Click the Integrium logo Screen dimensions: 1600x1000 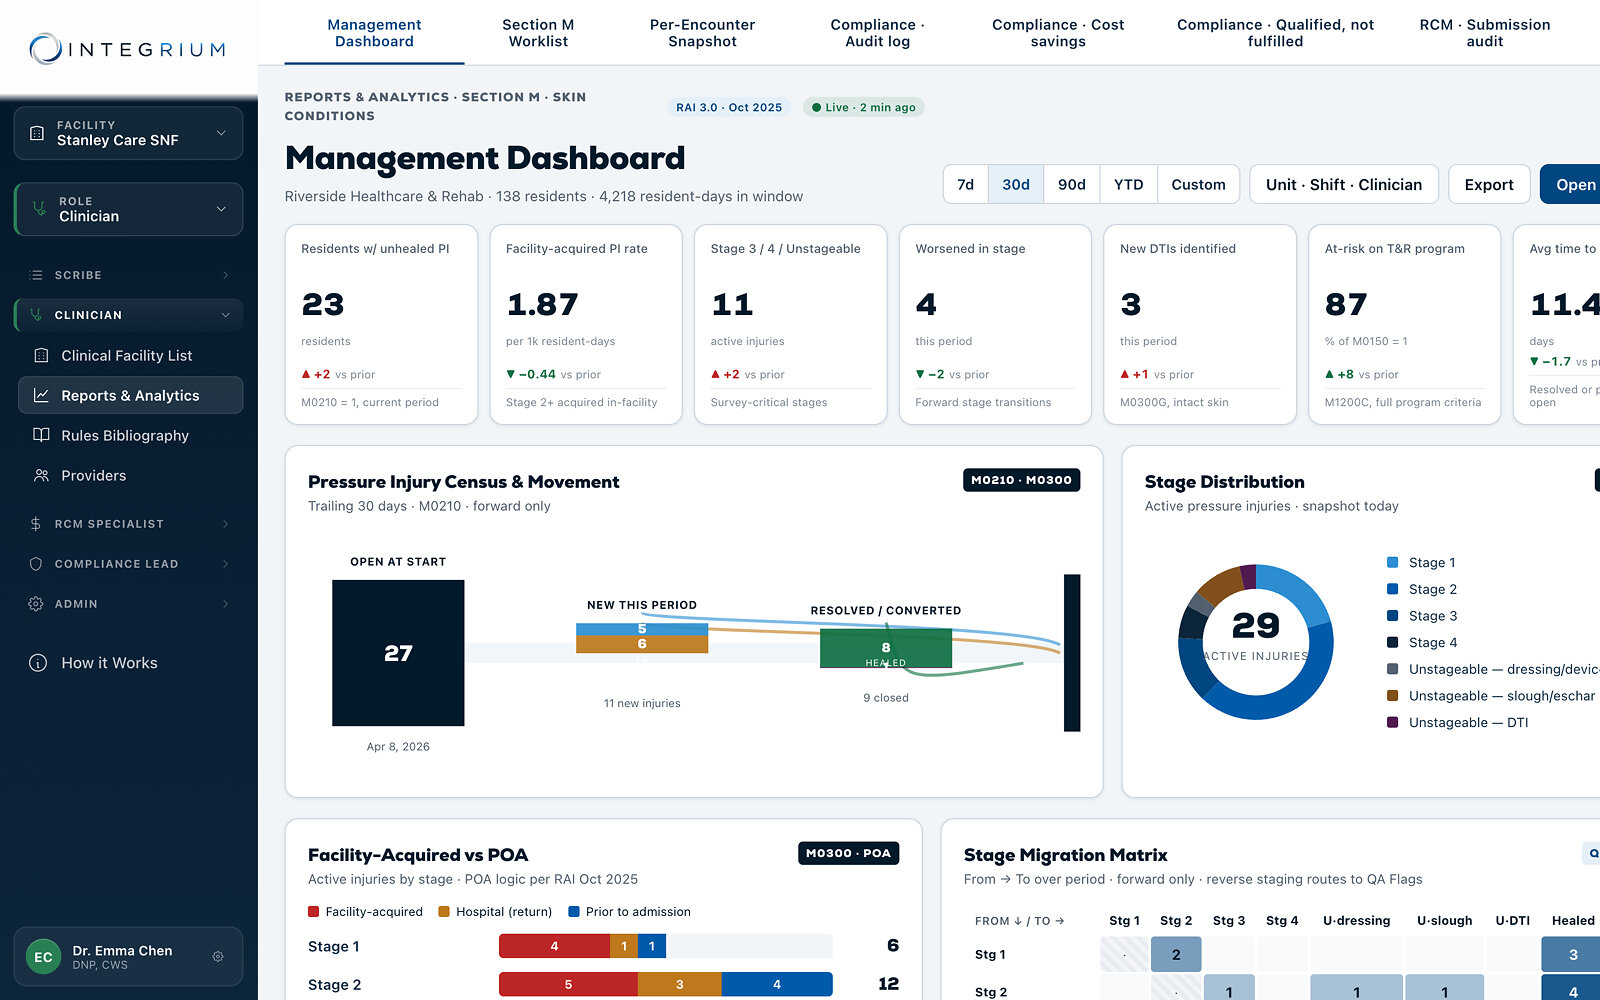click(127, 49)
